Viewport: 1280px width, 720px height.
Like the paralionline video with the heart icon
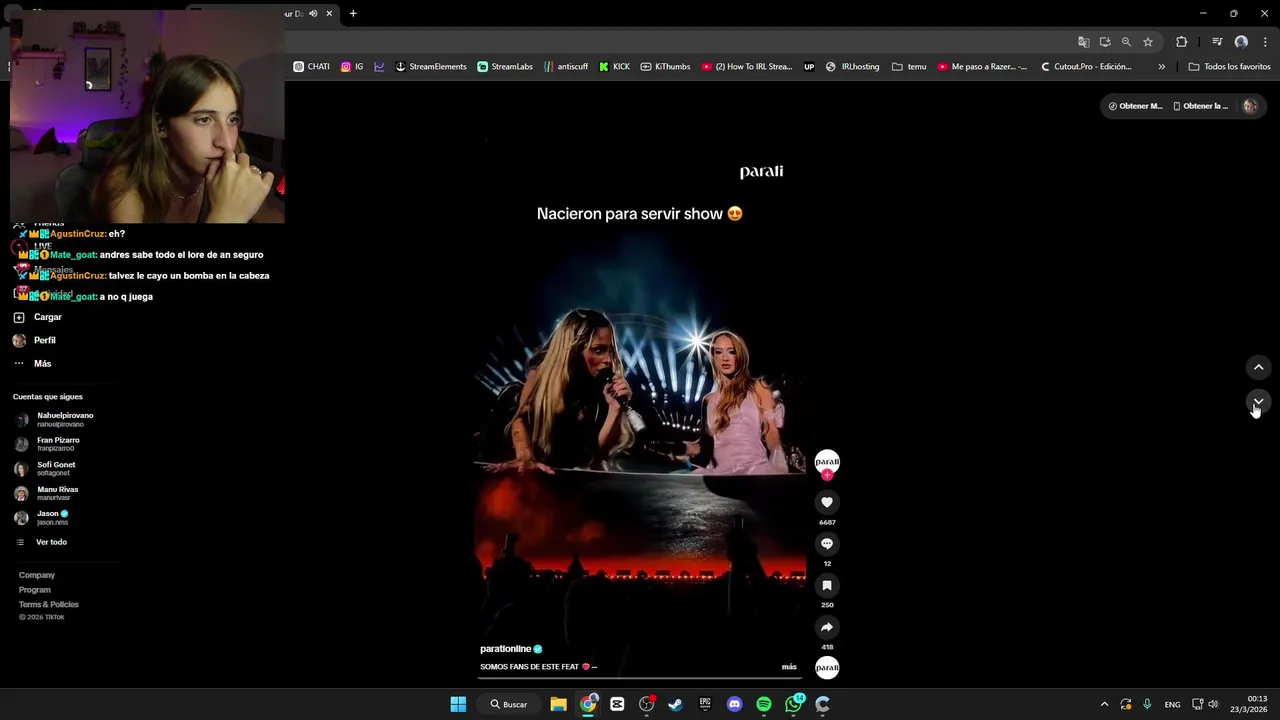pos(827,502)
